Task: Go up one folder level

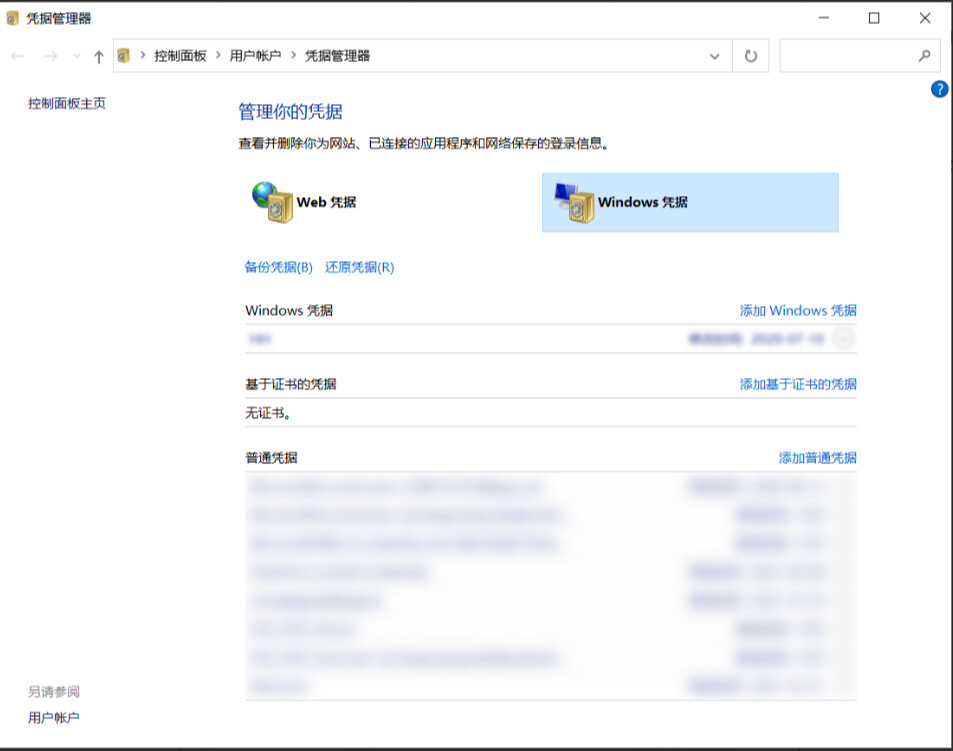Action: (x=98, y=57)
